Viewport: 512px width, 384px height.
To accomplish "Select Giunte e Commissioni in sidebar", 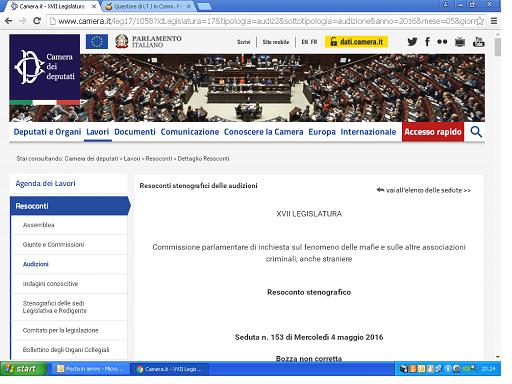I will click(53, 245).
